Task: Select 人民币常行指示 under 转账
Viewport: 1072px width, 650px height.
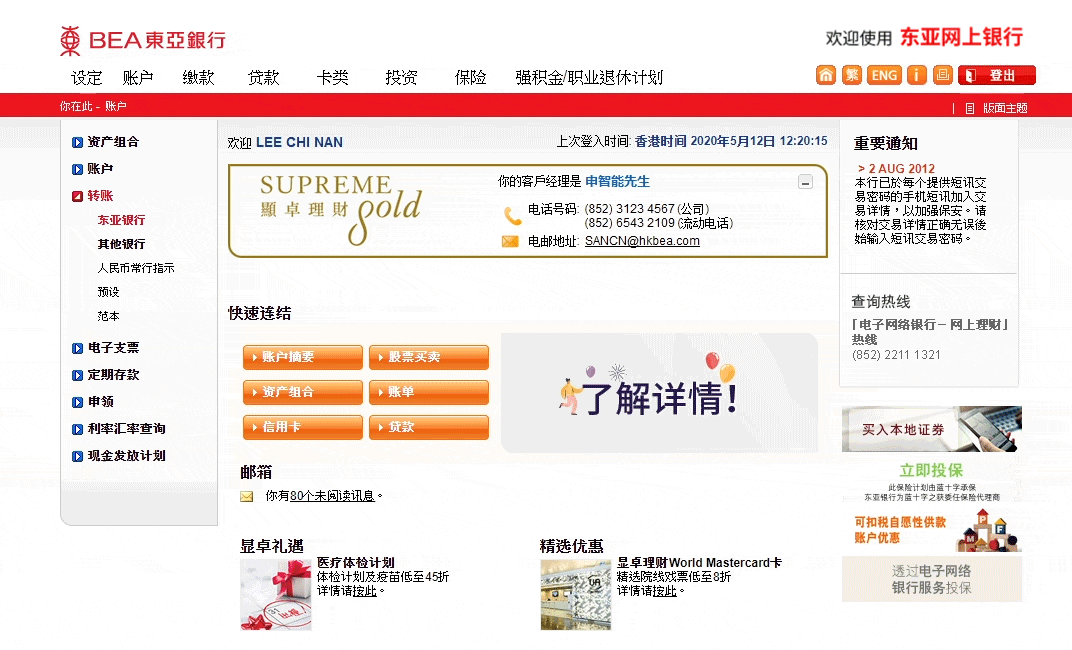Action: [135, 268]
